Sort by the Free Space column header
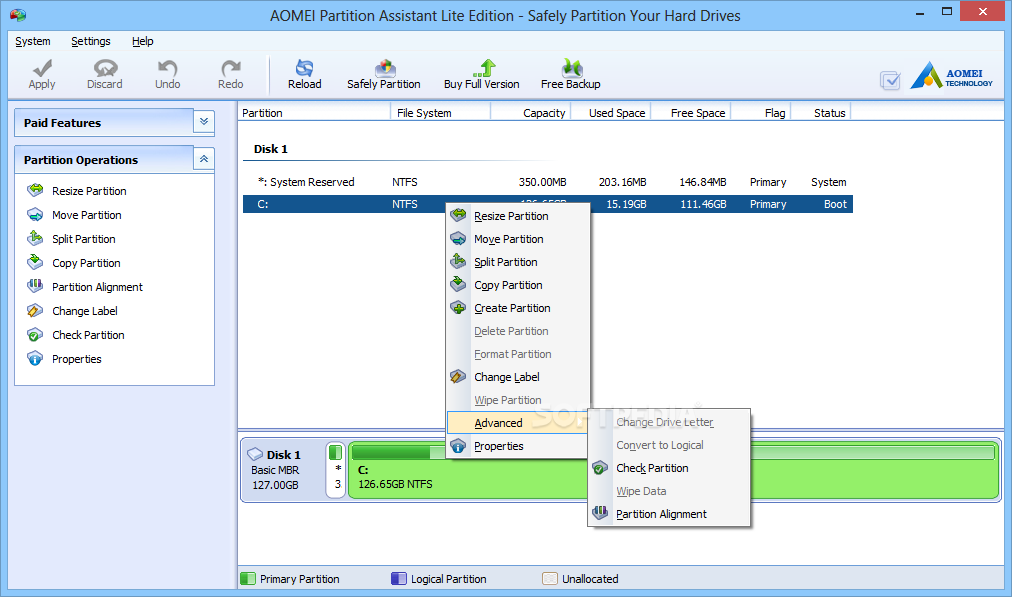The height and width of the screenshot is (597, 1012). 691,113
